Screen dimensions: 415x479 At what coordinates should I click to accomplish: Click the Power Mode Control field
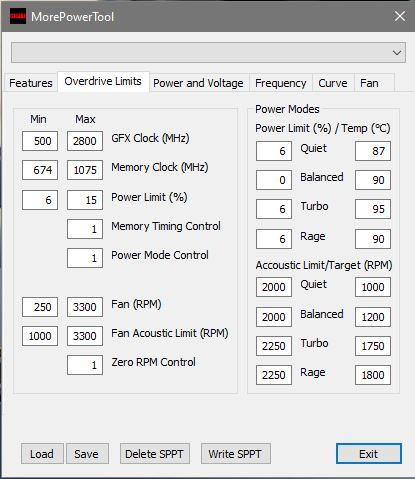coord(85,258)
